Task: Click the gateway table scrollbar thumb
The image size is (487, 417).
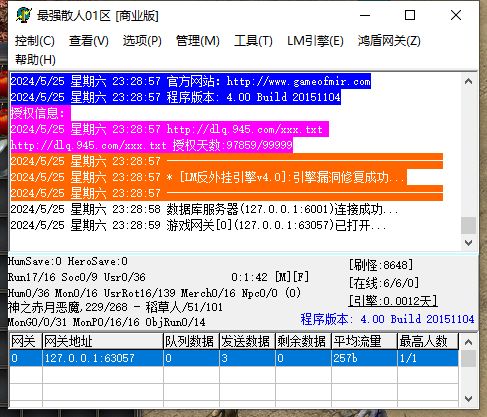Action: coord(468,358)
